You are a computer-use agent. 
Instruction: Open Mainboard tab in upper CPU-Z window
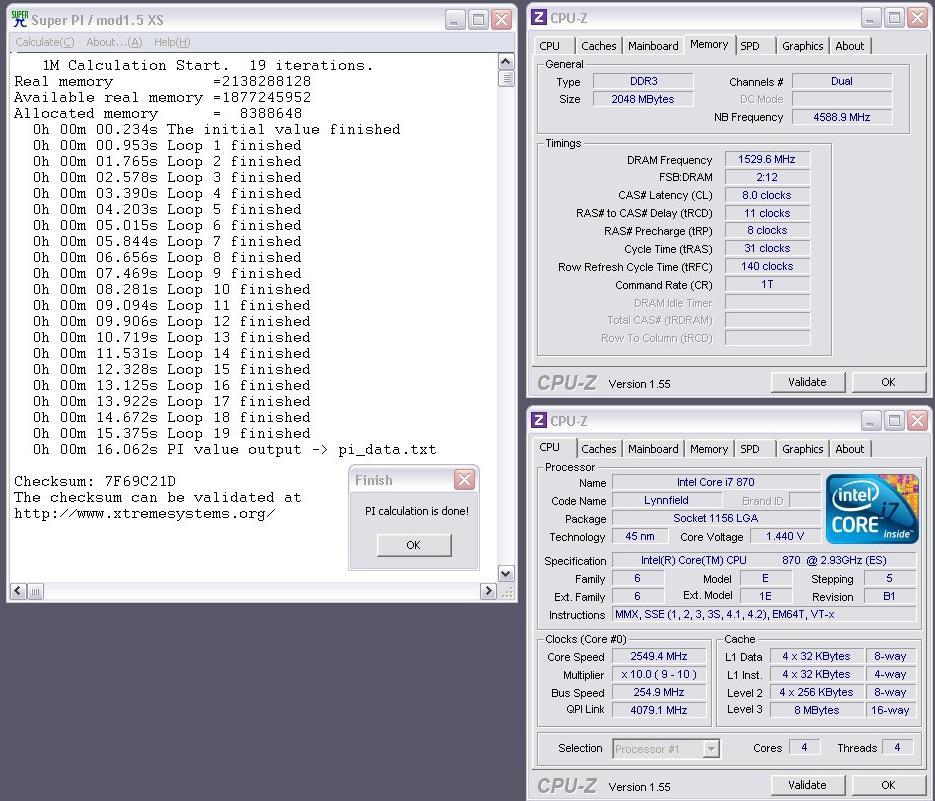pos(653,46)
